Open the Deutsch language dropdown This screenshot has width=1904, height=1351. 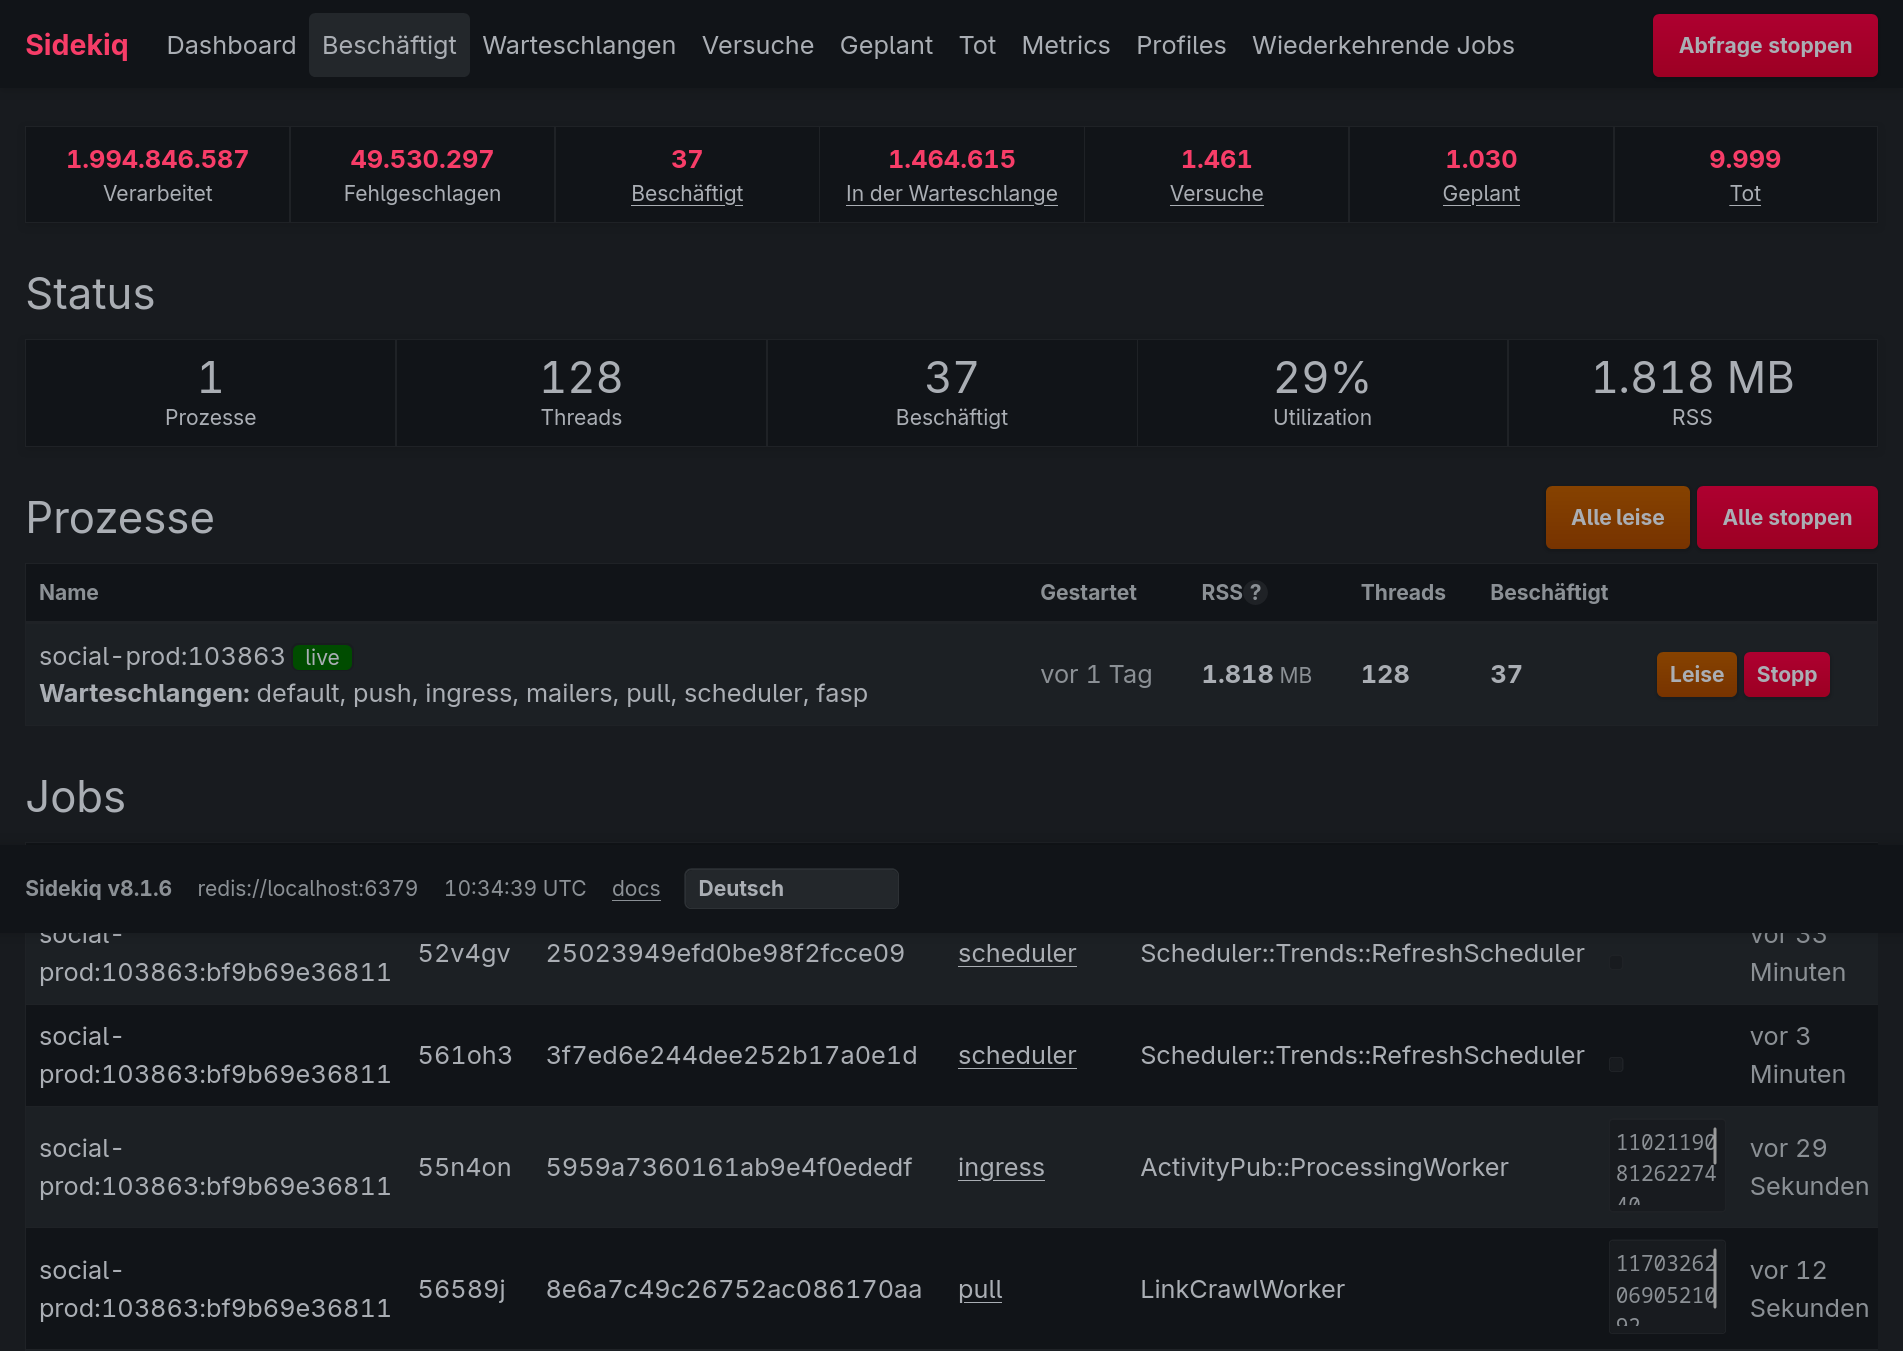coord(791,888)
